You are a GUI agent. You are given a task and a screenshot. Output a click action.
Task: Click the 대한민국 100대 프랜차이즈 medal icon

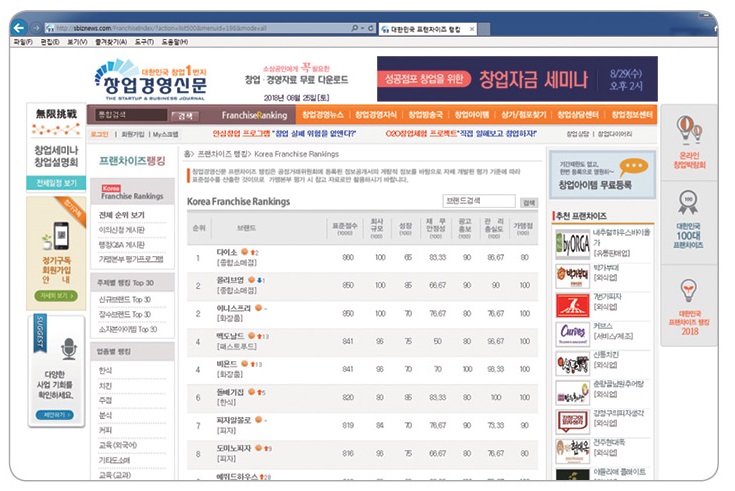point(688,203)
